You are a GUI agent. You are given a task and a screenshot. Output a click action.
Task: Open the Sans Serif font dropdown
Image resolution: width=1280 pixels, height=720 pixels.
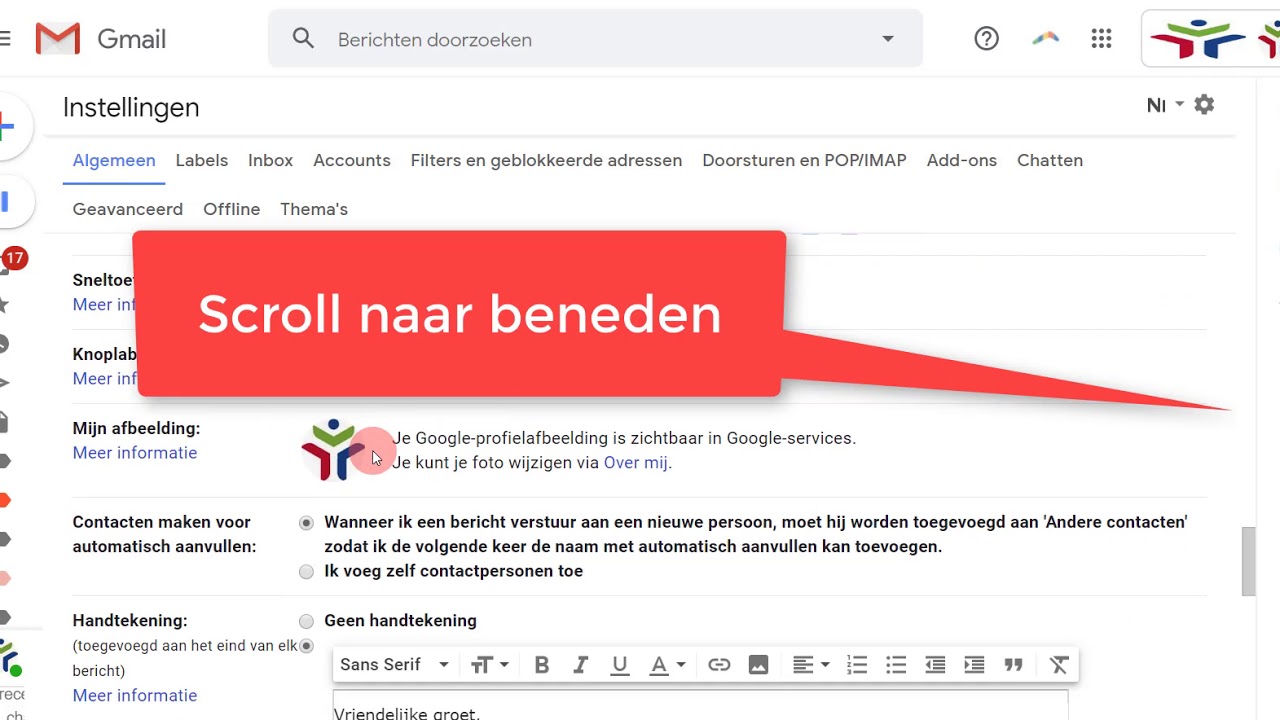395,665
